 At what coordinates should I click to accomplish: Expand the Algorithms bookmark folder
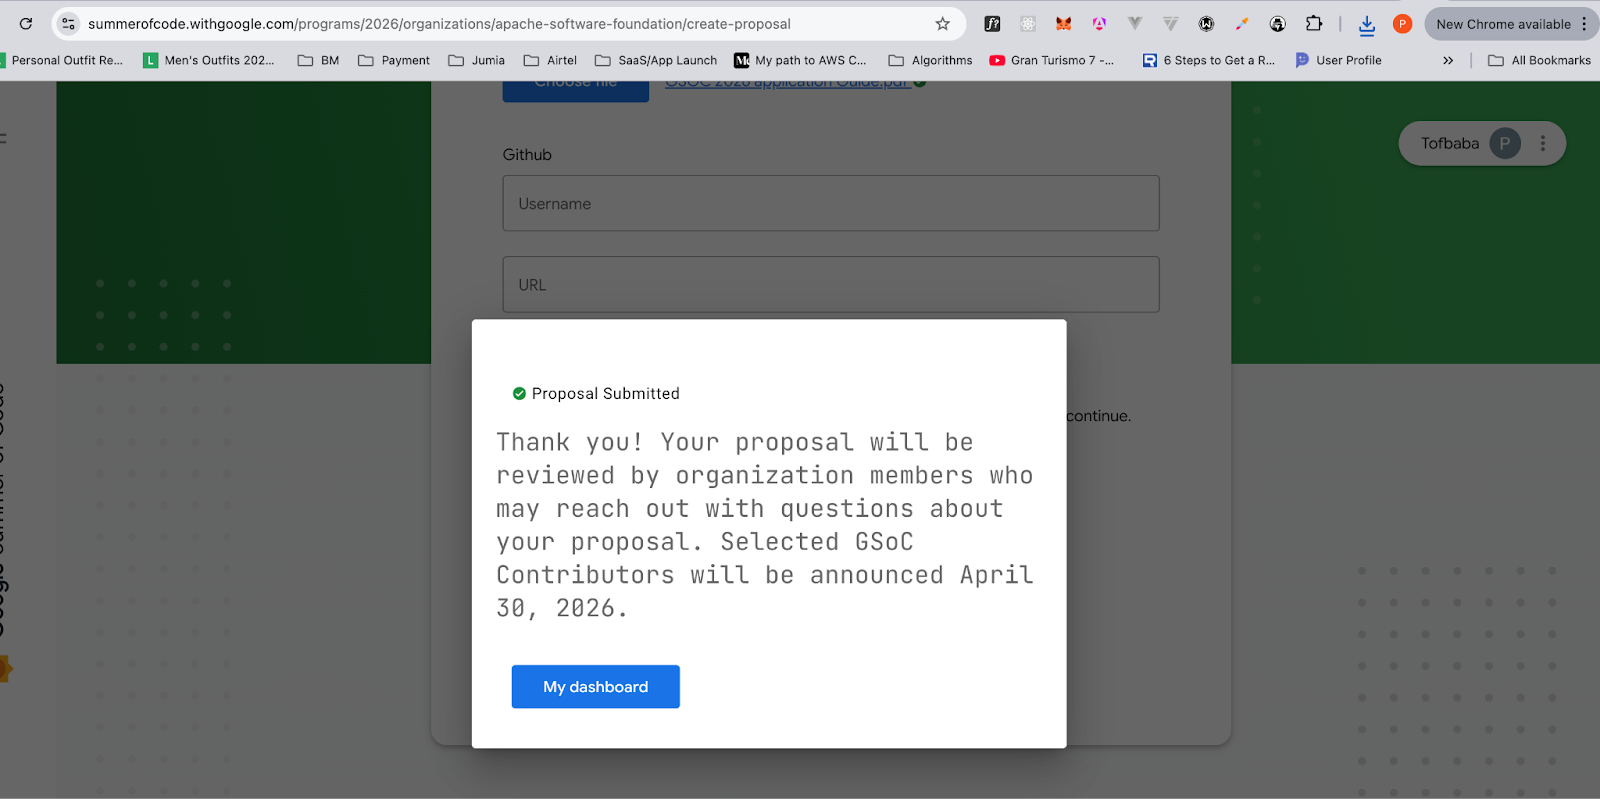tap(931, 60)
